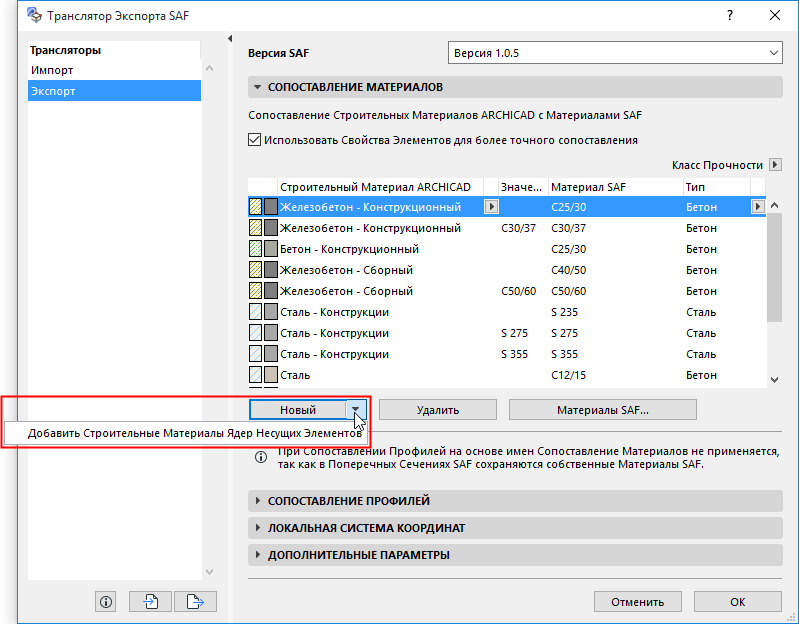Click the Новый button

pos(298,410)
